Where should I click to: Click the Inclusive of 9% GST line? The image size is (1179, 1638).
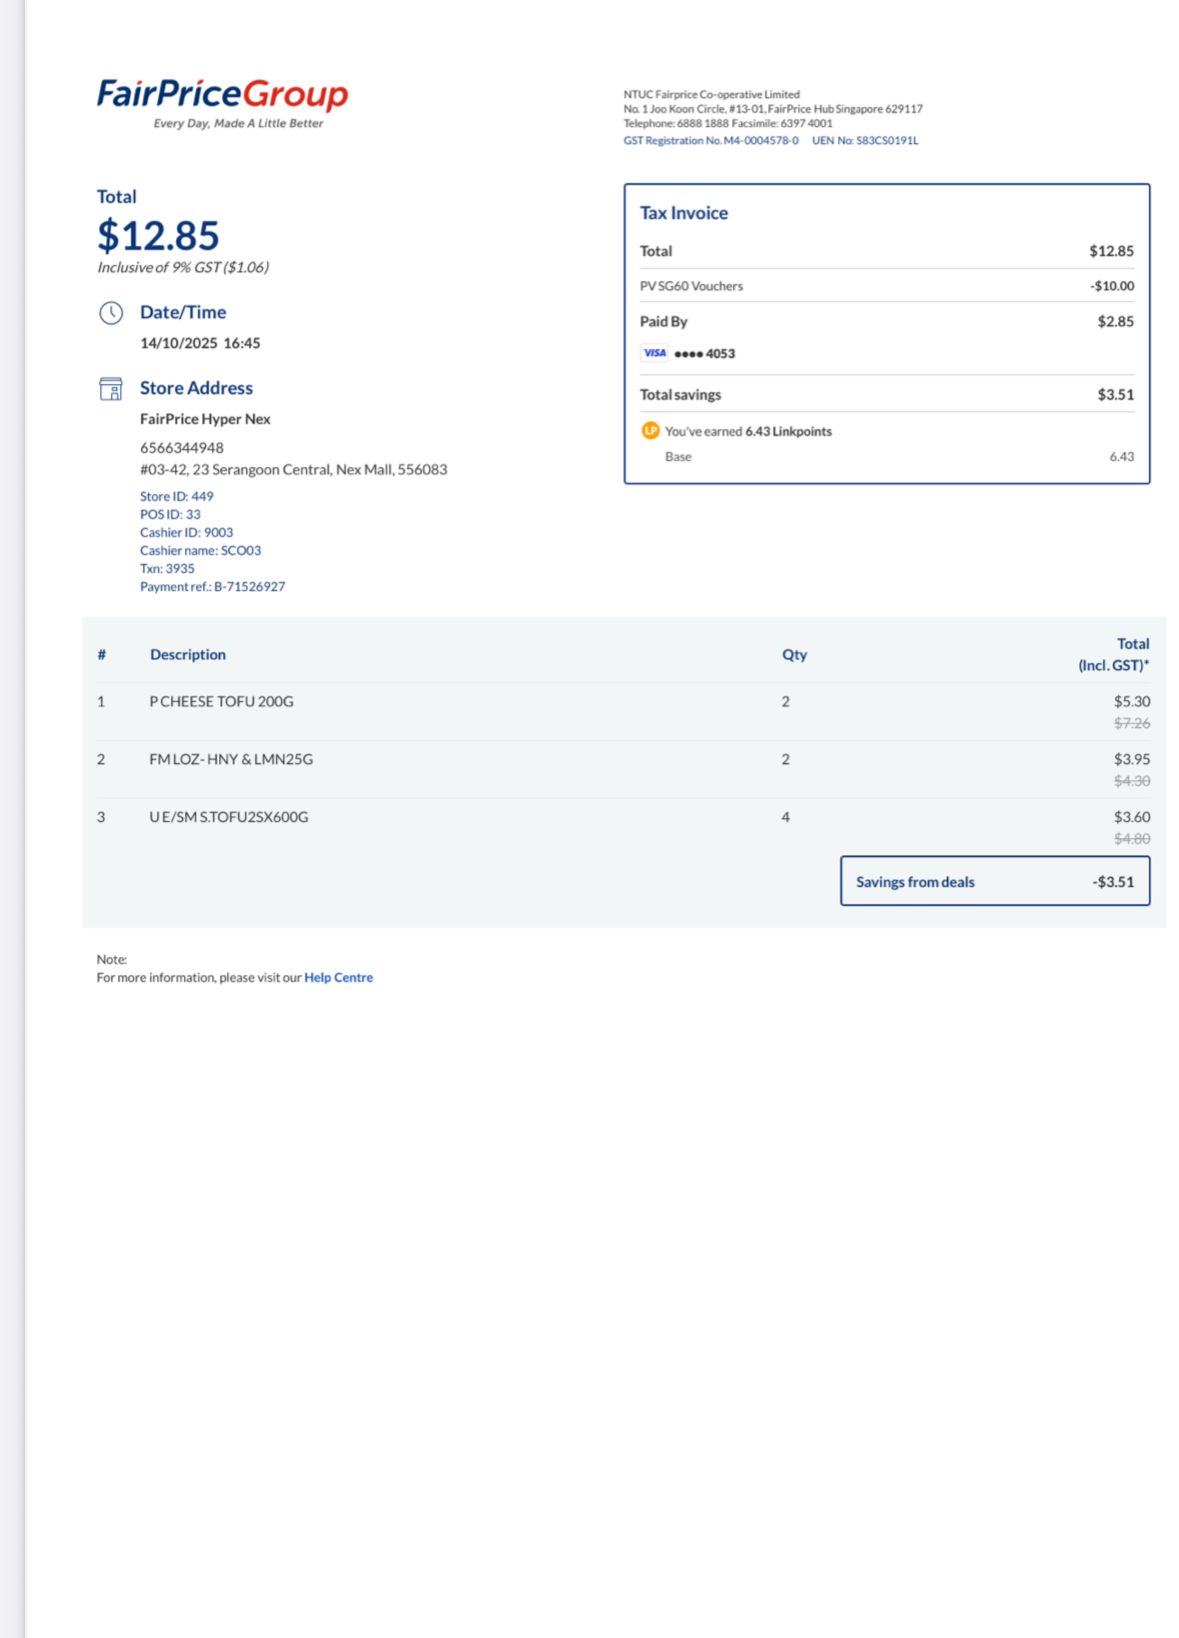(183, 268)
